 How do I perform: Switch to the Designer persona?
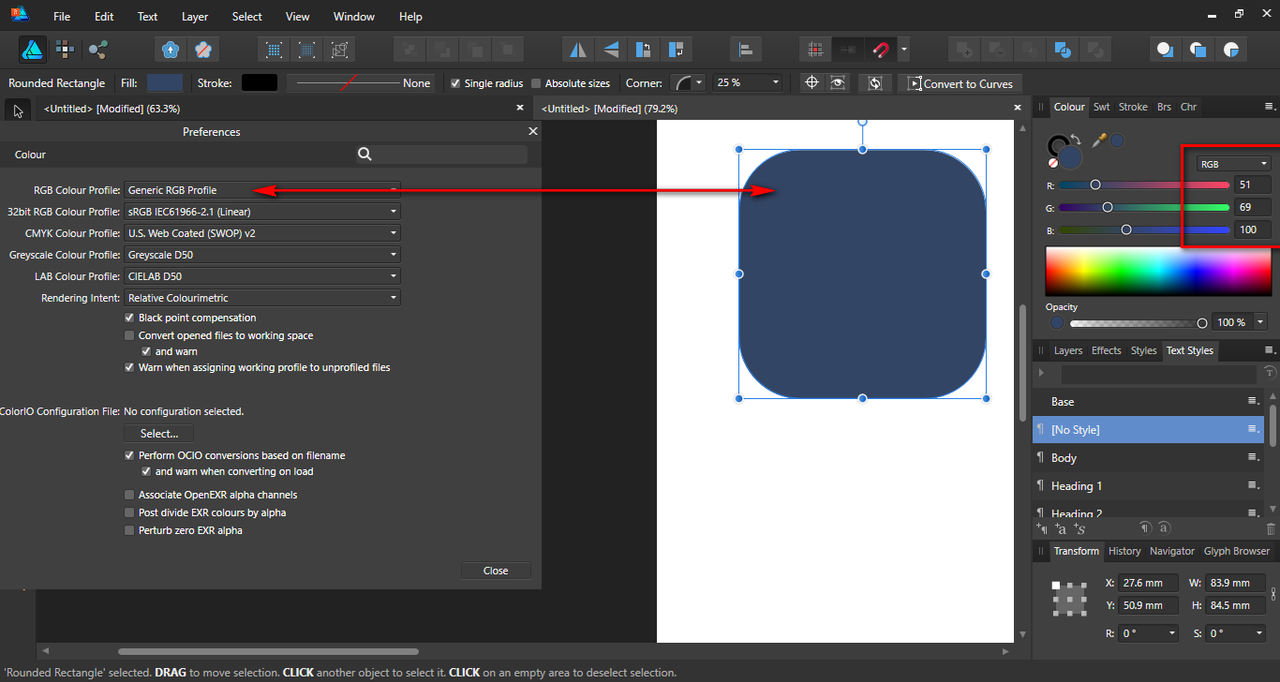32,49
